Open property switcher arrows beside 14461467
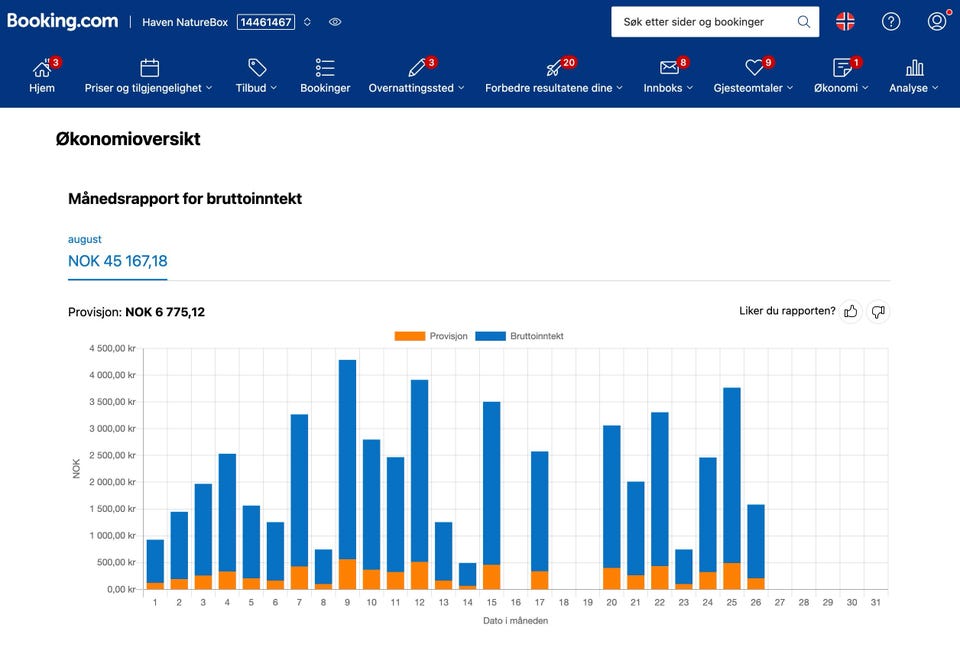Image resolution: width=960 pixels, height=667 pixels. tap(308, 22)
